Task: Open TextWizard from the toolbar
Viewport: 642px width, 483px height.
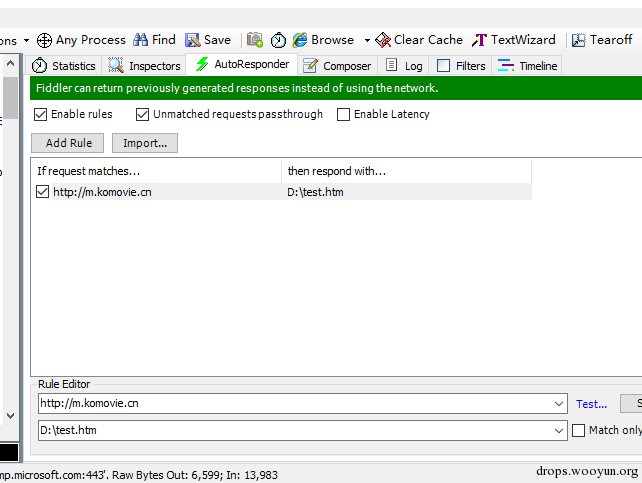Action: (514, 40)
